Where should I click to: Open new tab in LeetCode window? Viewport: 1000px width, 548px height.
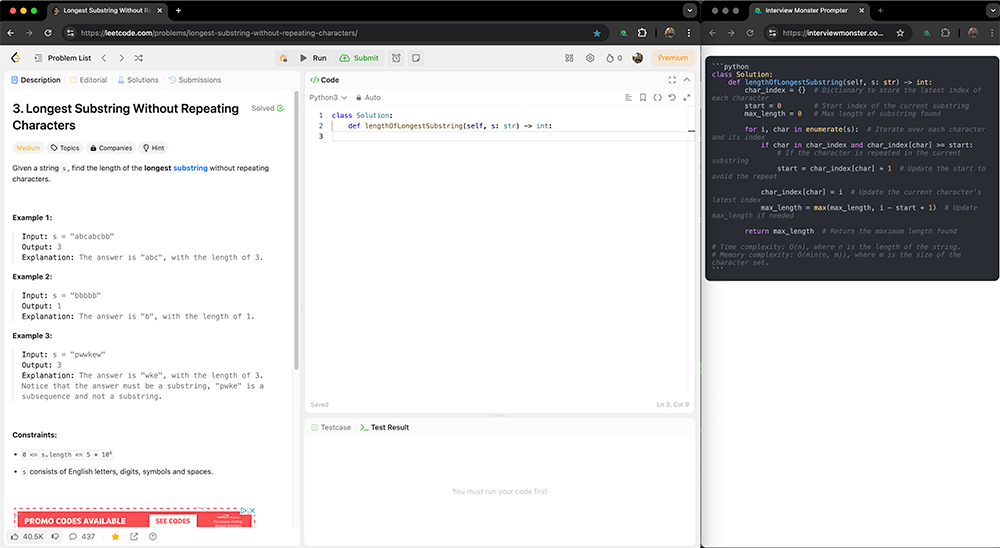[x=179, y=10]
